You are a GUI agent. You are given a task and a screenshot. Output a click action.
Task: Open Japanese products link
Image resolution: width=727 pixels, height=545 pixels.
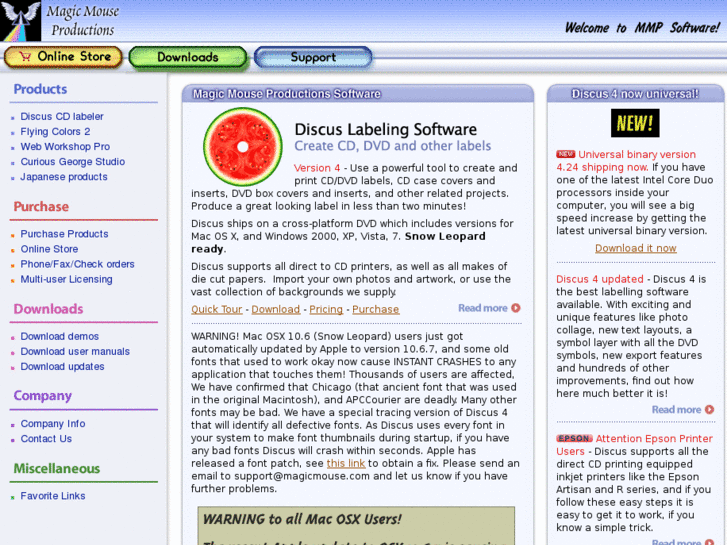pos(64,177)
